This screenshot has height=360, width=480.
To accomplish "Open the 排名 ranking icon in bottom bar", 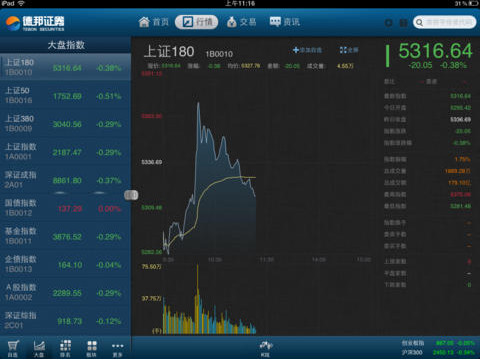I will [x=65, y=348].
